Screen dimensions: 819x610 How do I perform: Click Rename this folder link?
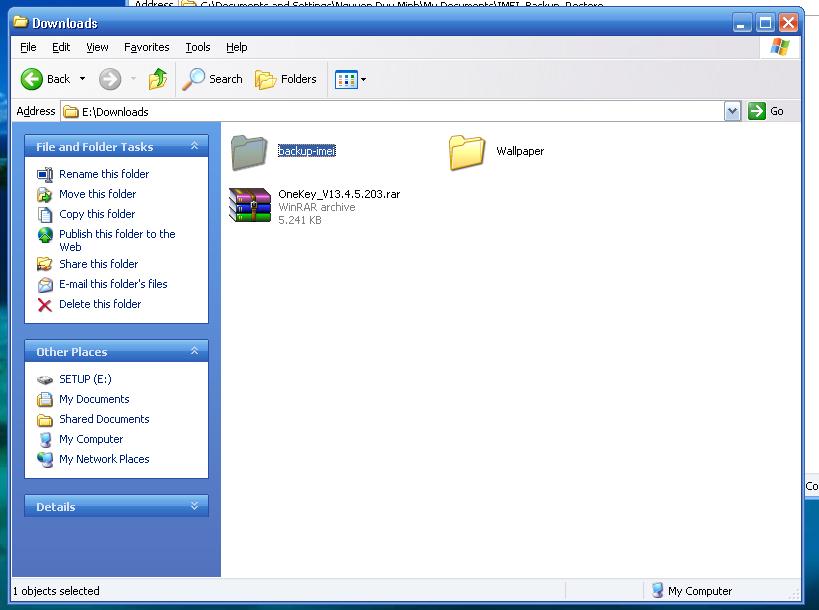[104, 174]
